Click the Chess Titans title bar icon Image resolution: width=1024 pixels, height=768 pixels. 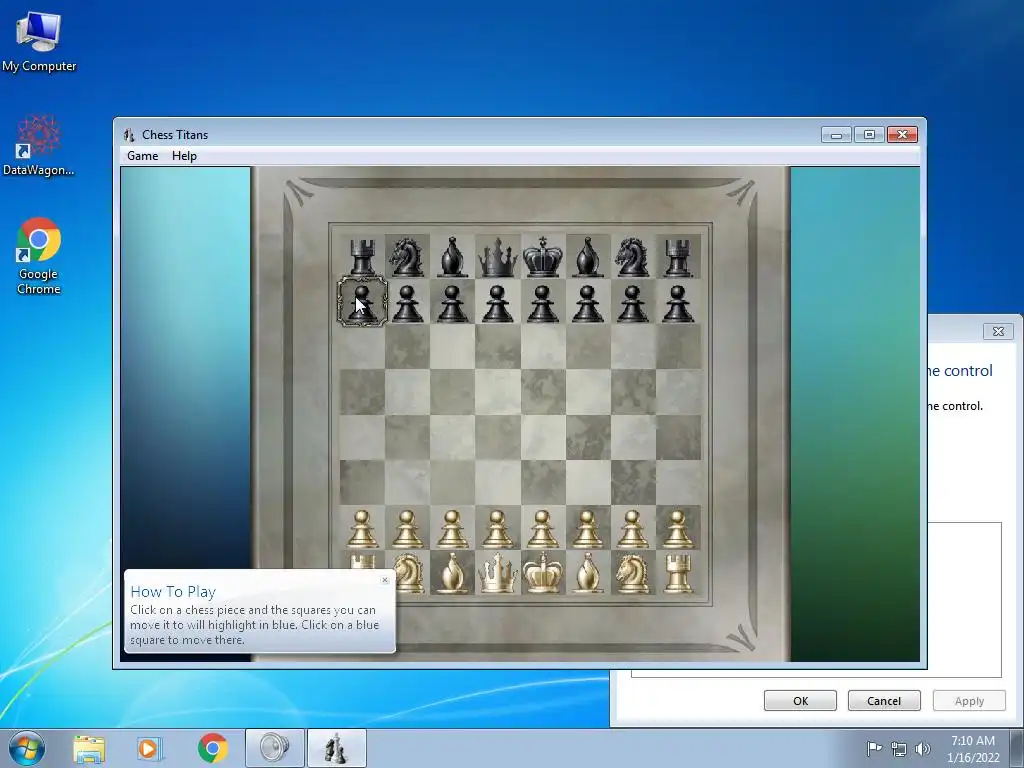click(x=129, y=135)
